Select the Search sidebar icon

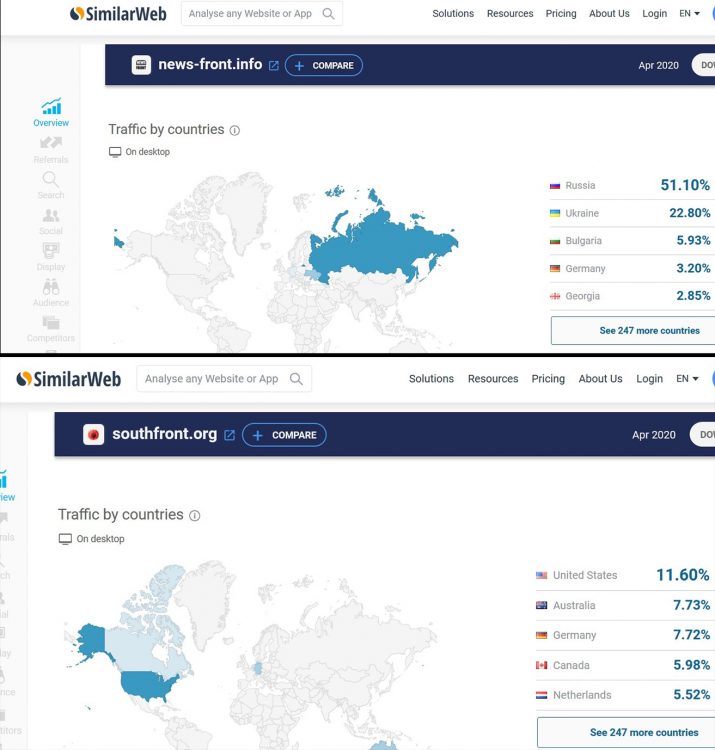51,181
